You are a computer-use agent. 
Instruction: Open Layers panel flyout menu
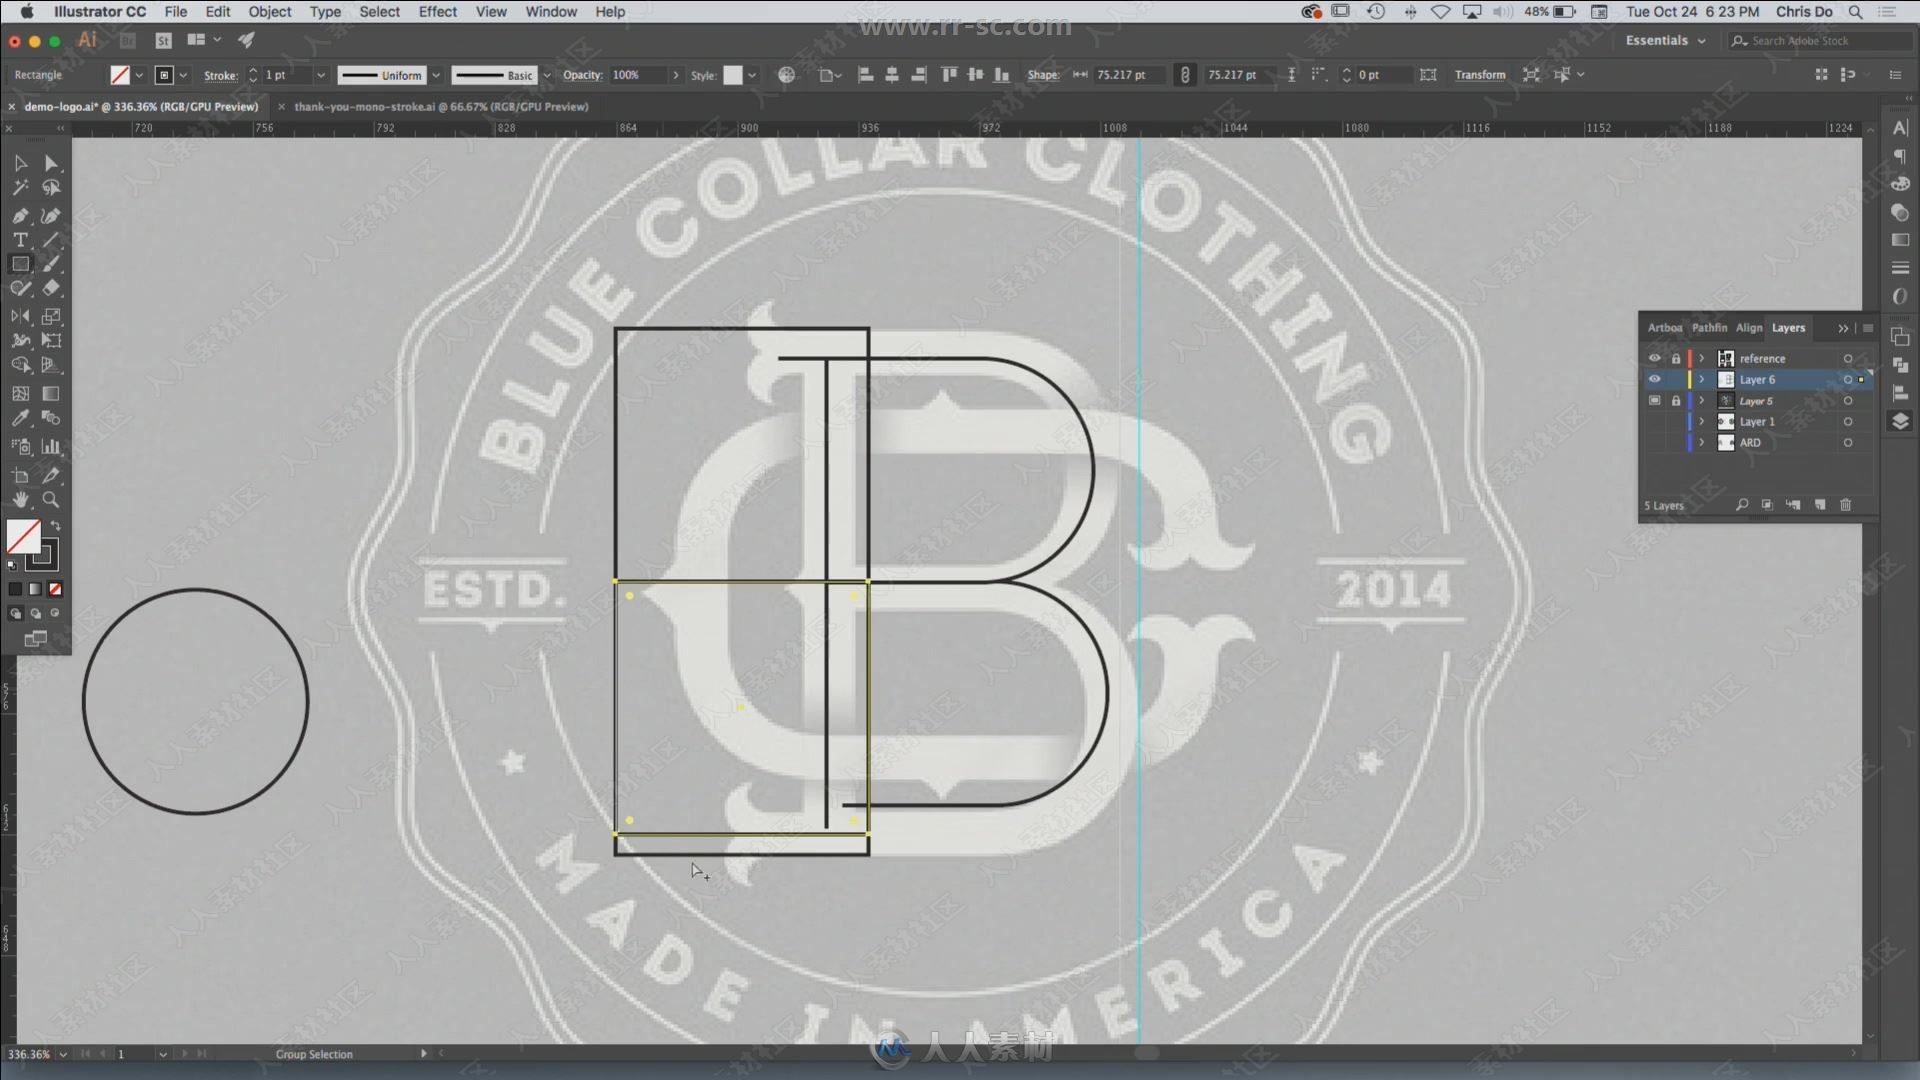1868,328
